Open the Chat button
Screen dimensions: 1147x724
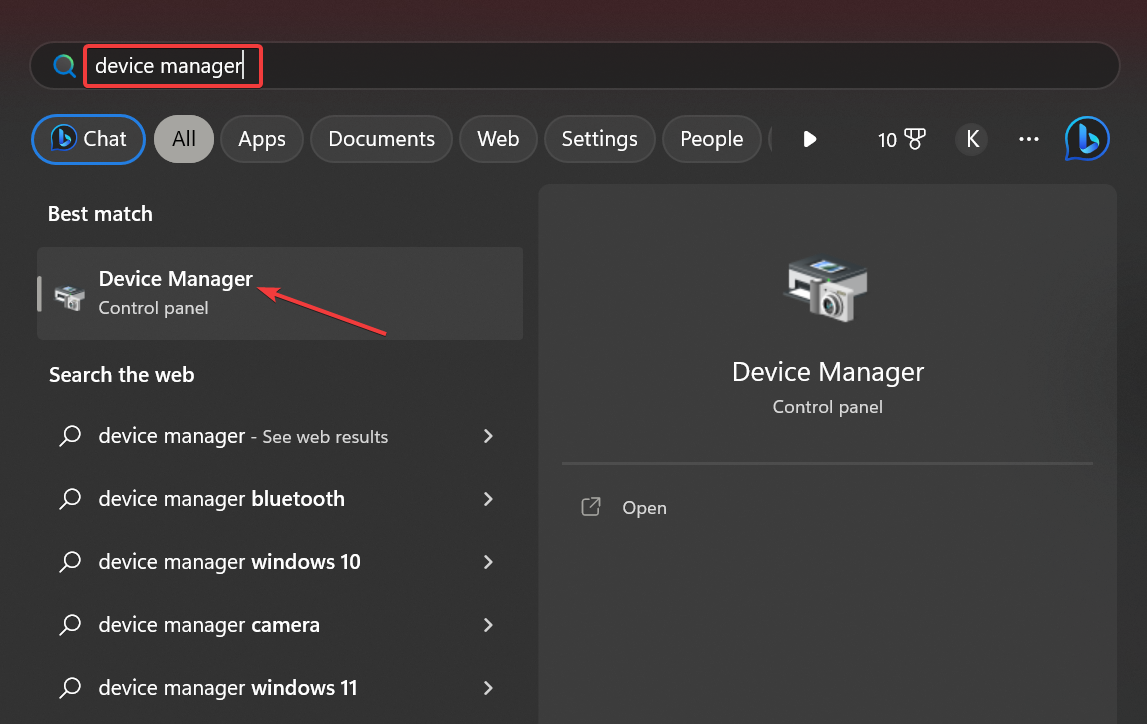coord(89,139)
